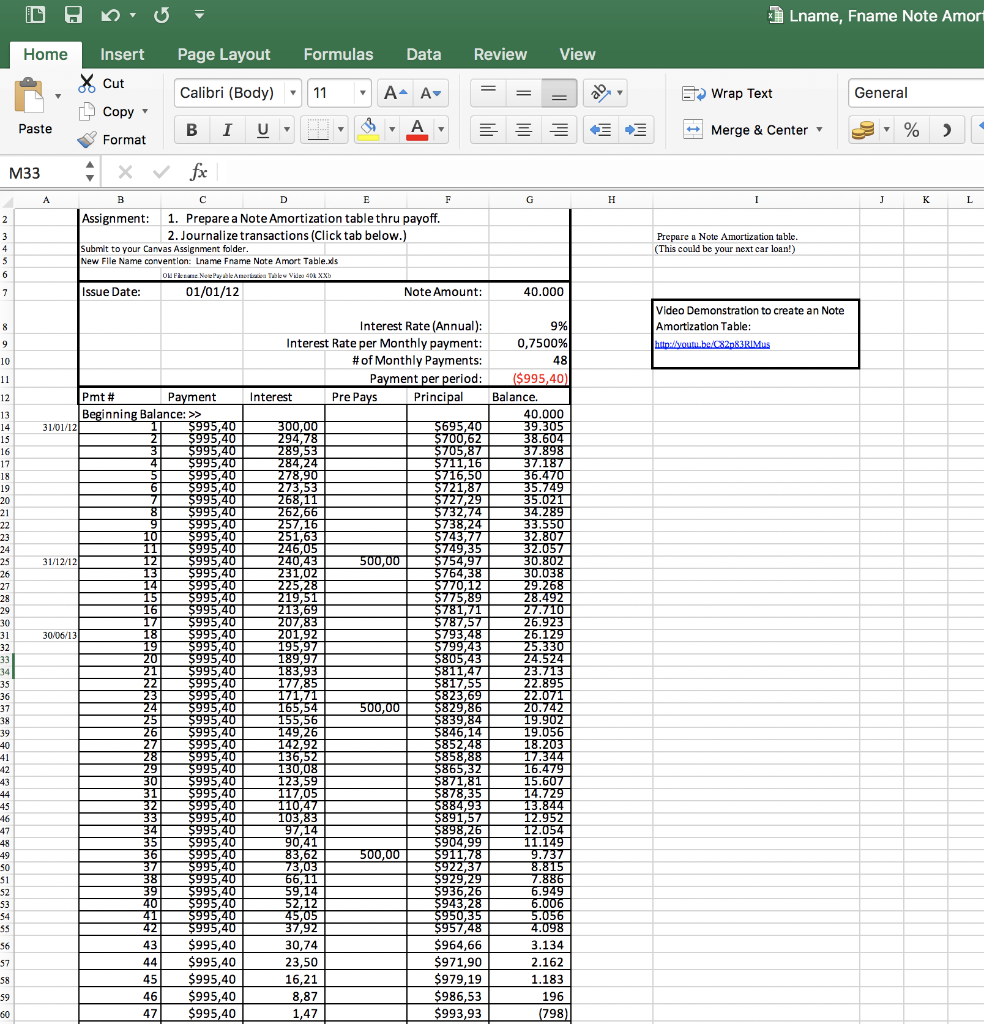Increase font size with the large A button

[395, 93]
